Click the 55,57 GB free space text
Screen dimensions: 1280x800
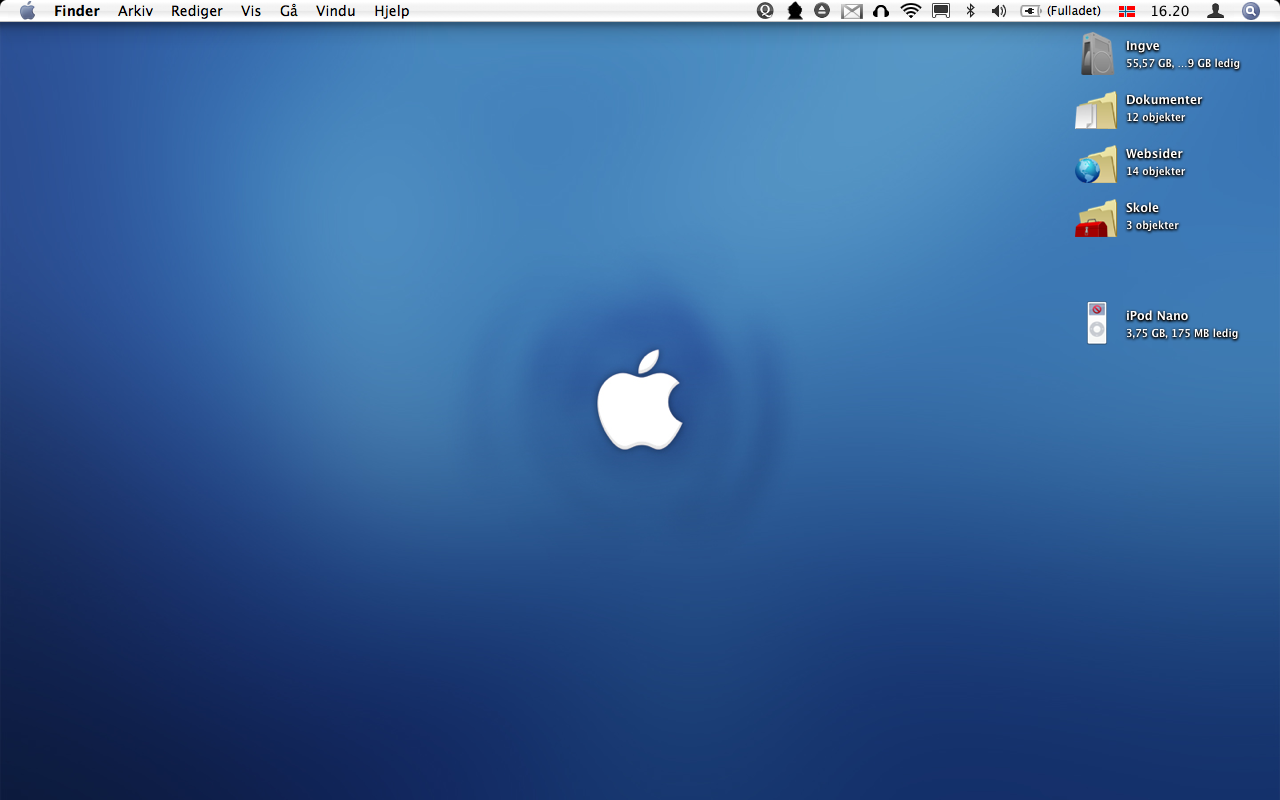(1183, 64)
